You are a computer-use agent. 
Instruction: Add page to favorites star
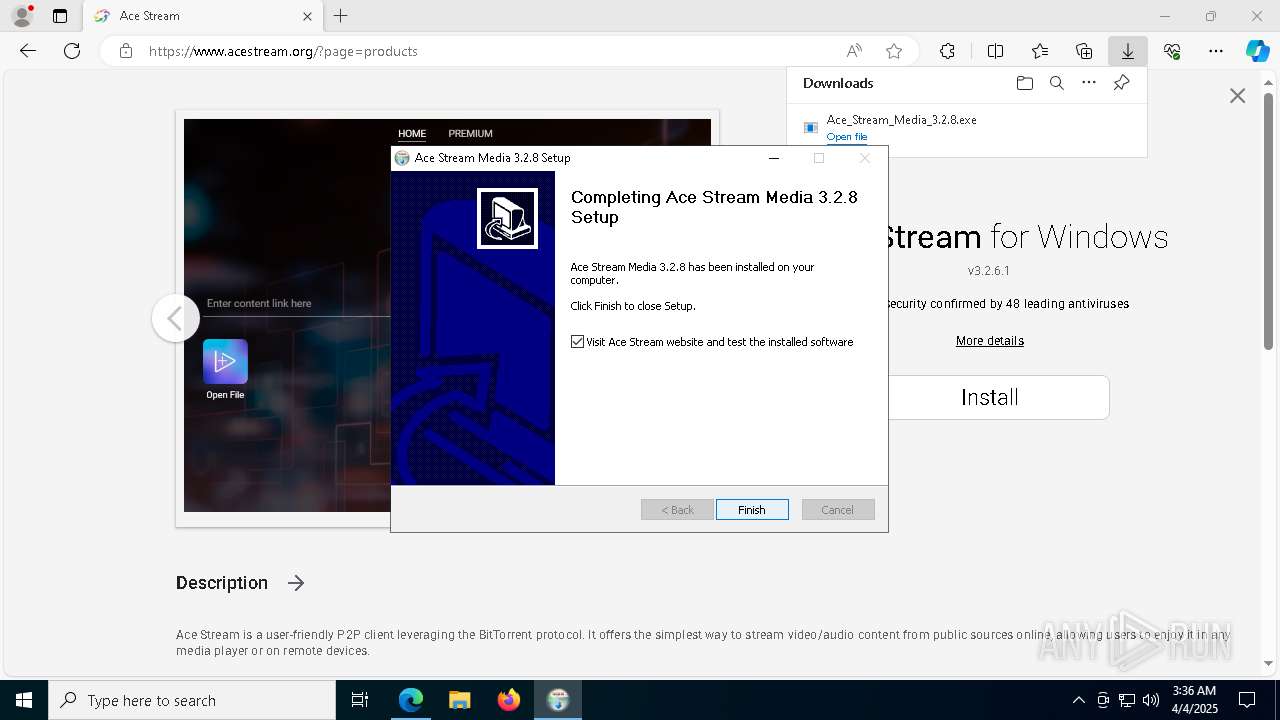pos(894,51)
